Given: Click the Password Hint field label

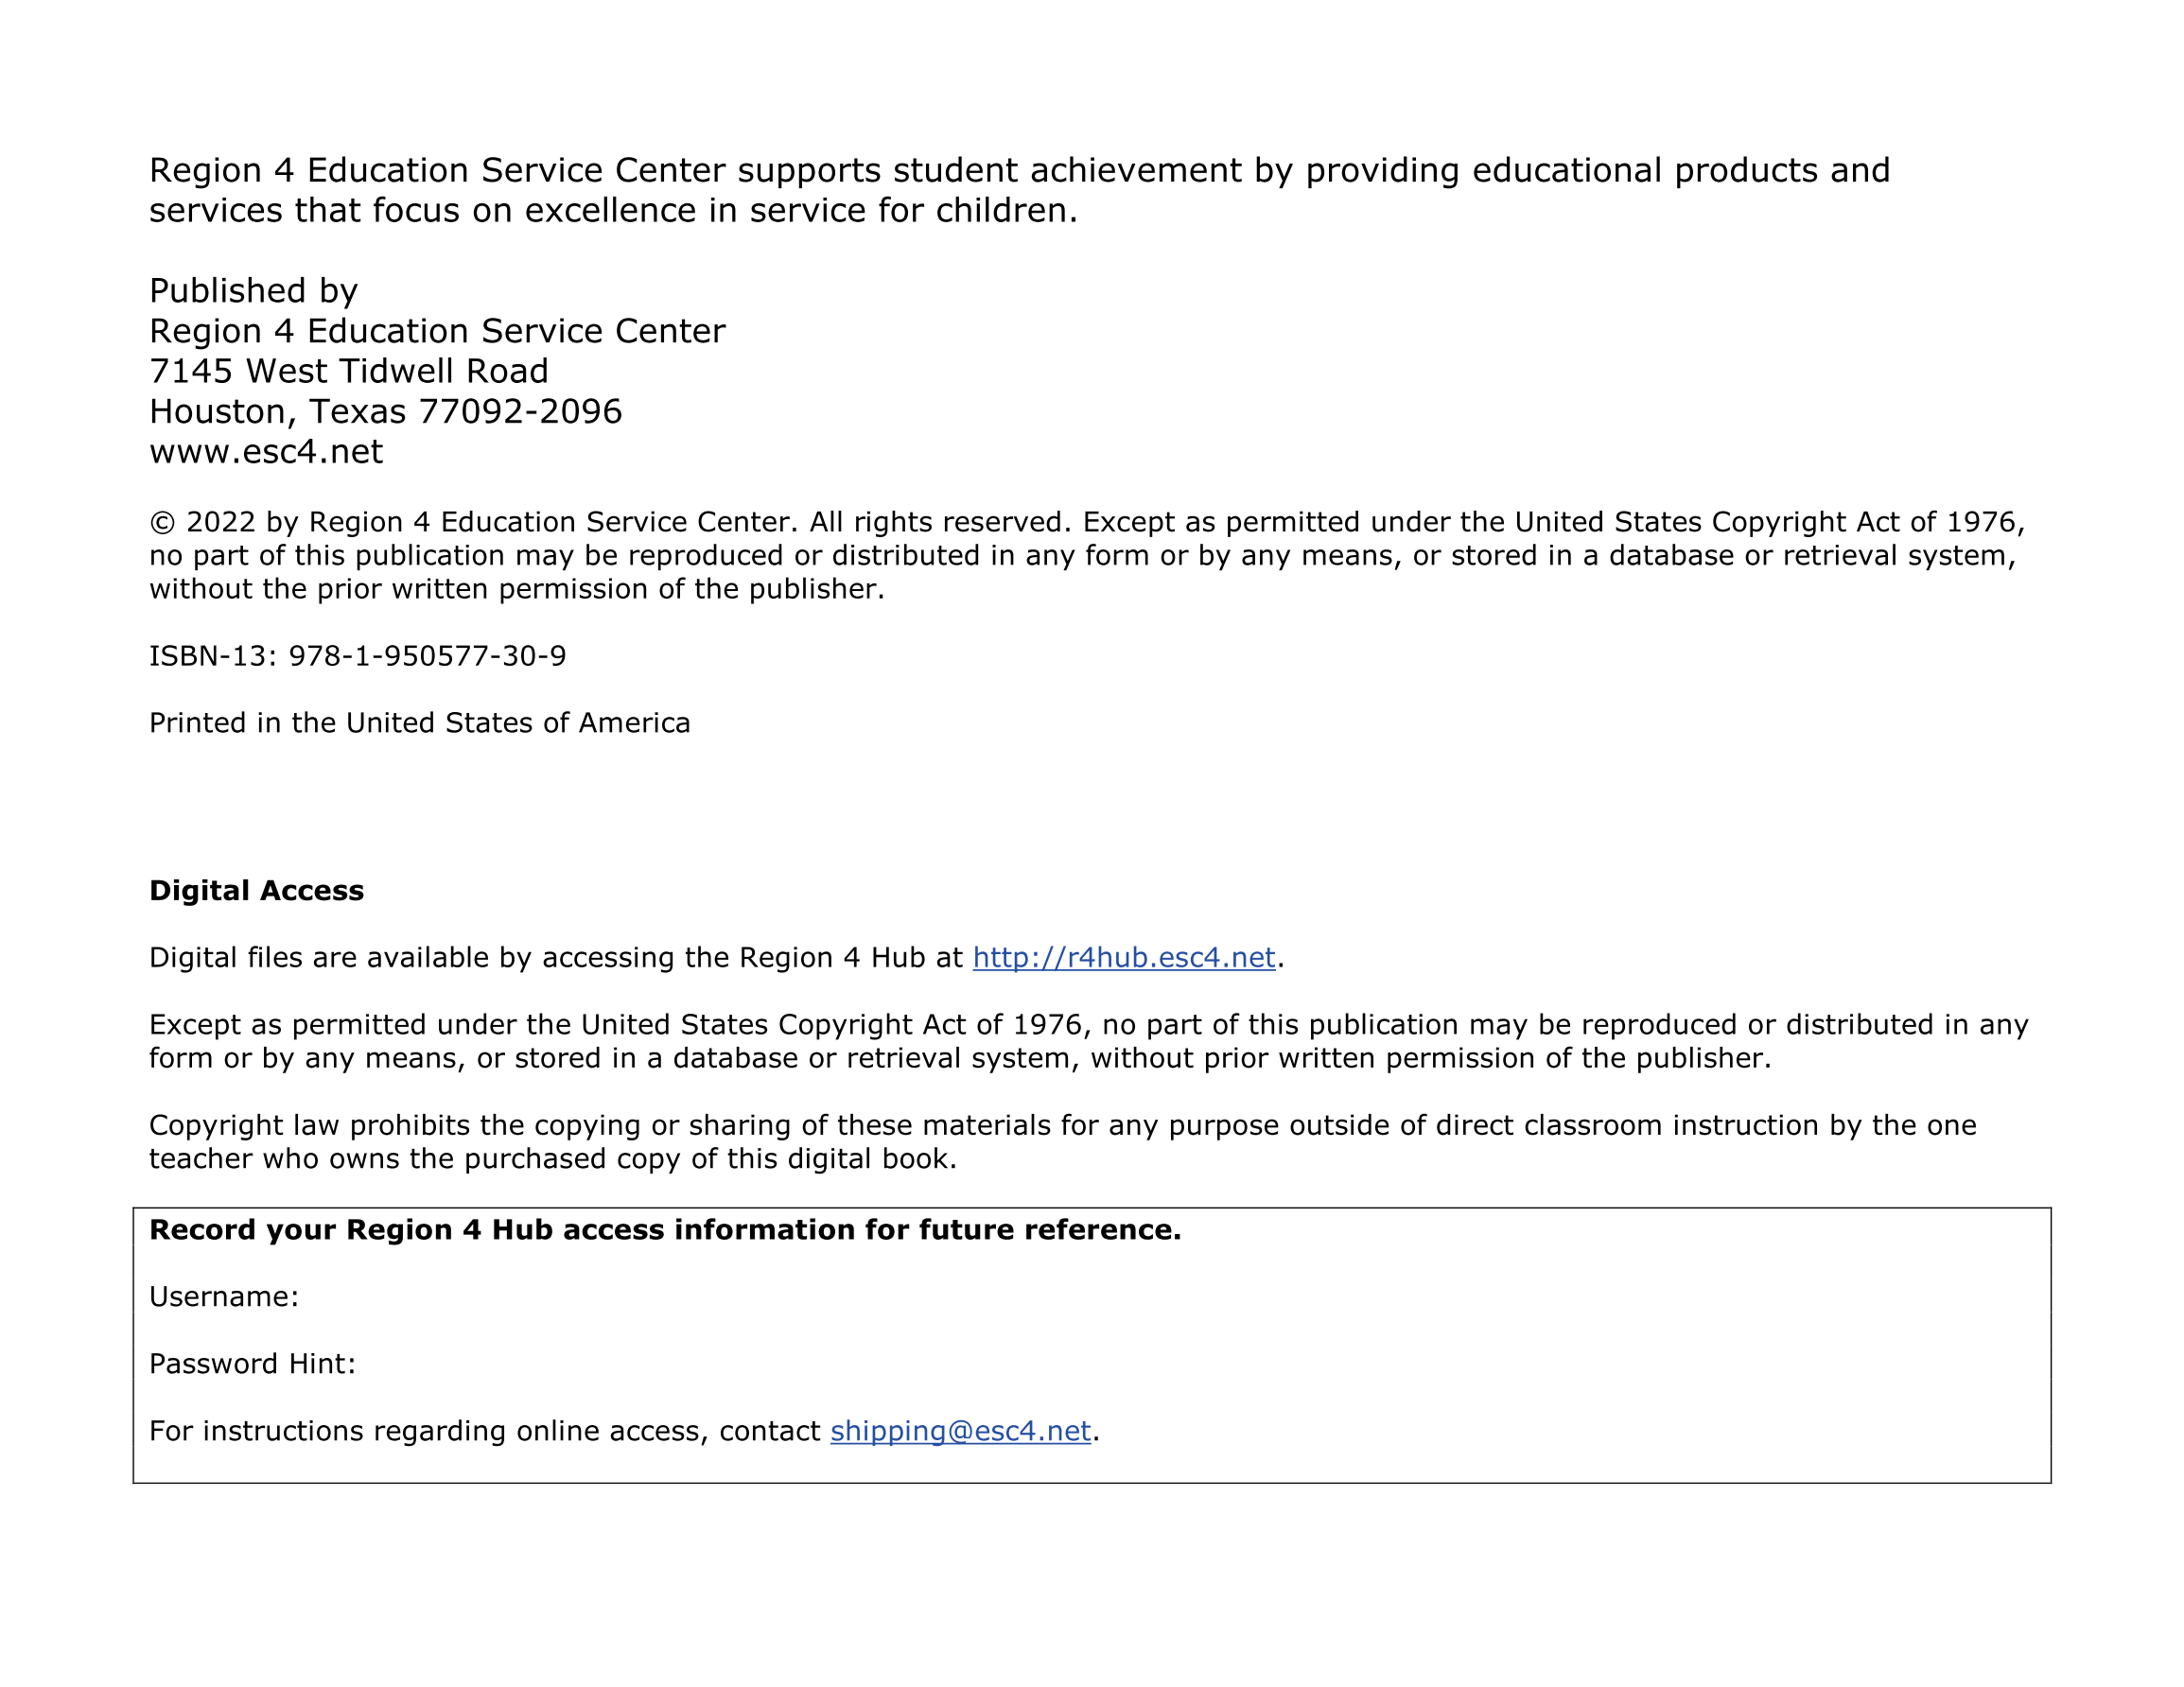Looking at the screenshot, I should (252, 1364).
